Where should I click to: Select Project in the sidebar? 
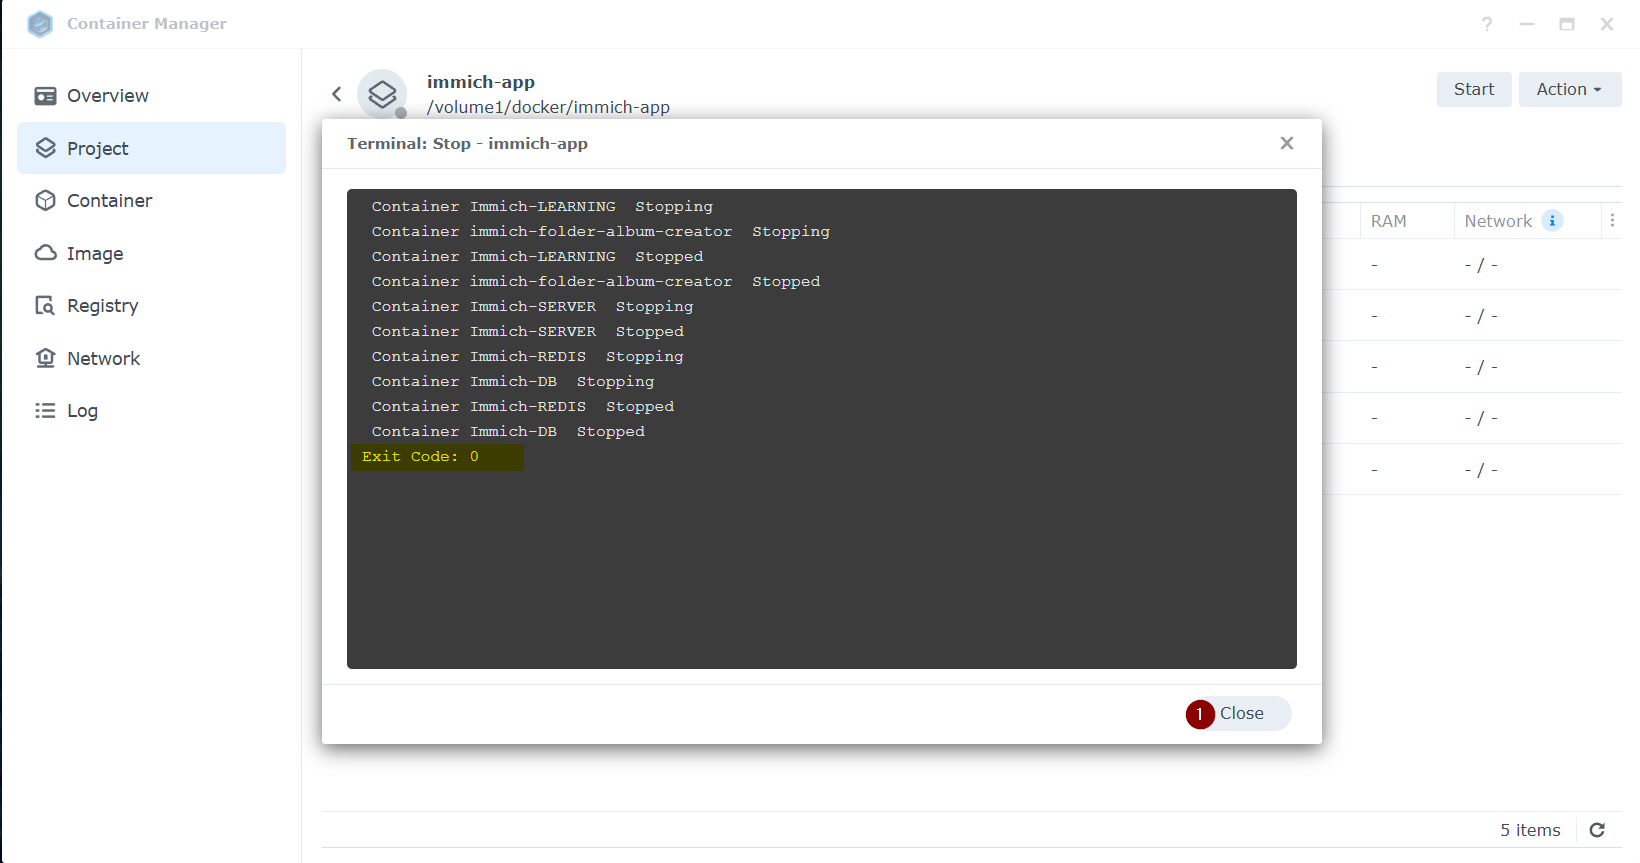point(151,148)
